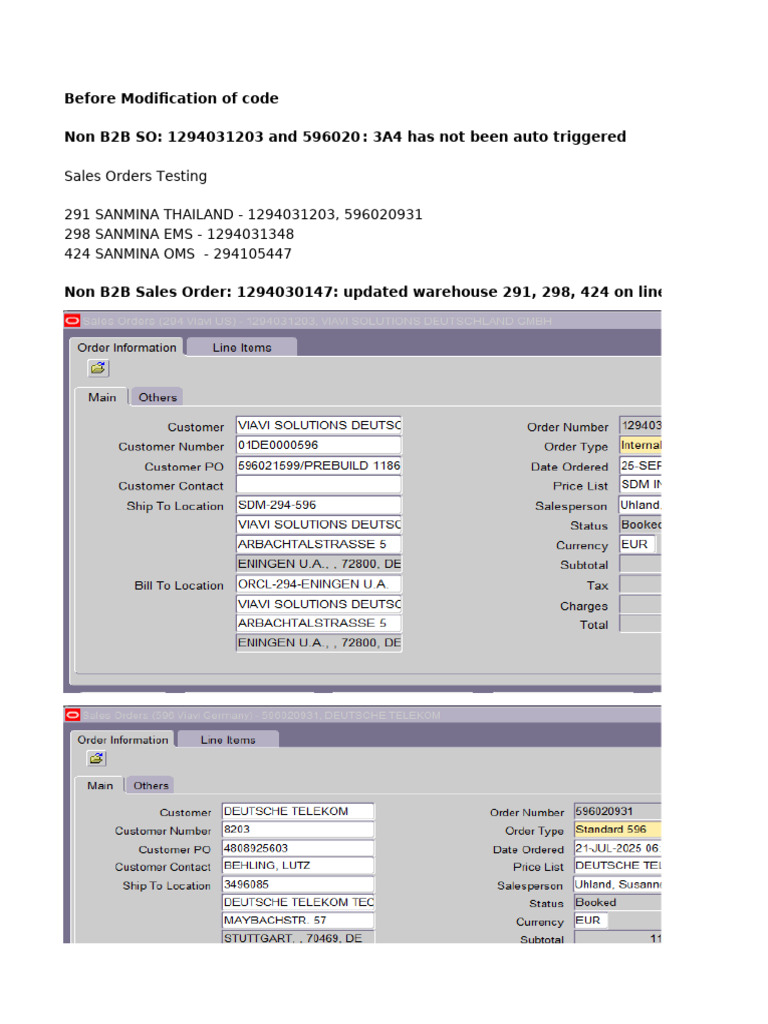The image size is (768, 1024).
Task: Select Order Information tab in the 1294031203 order window
Action: (x=127, y=347)
